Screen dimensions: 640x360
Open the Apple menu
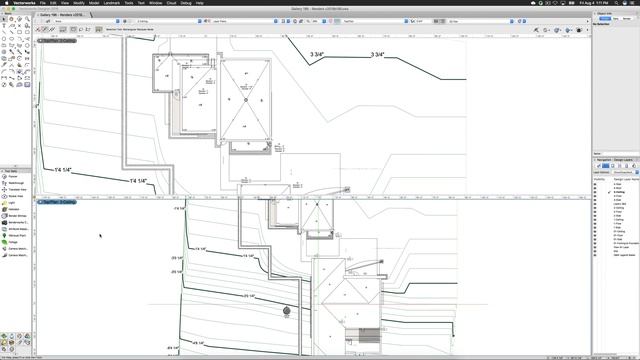[x=6, y=3]
